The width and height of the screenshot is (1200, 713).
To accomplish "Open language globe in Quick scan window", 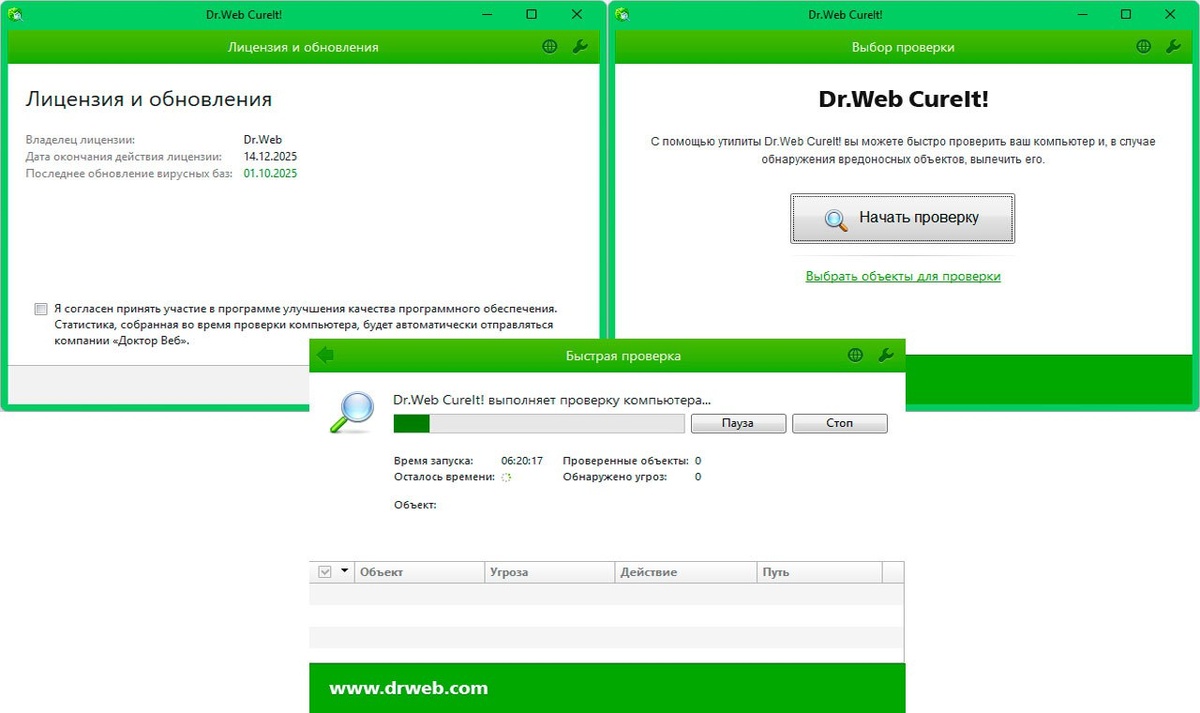I will click(855, 355).
